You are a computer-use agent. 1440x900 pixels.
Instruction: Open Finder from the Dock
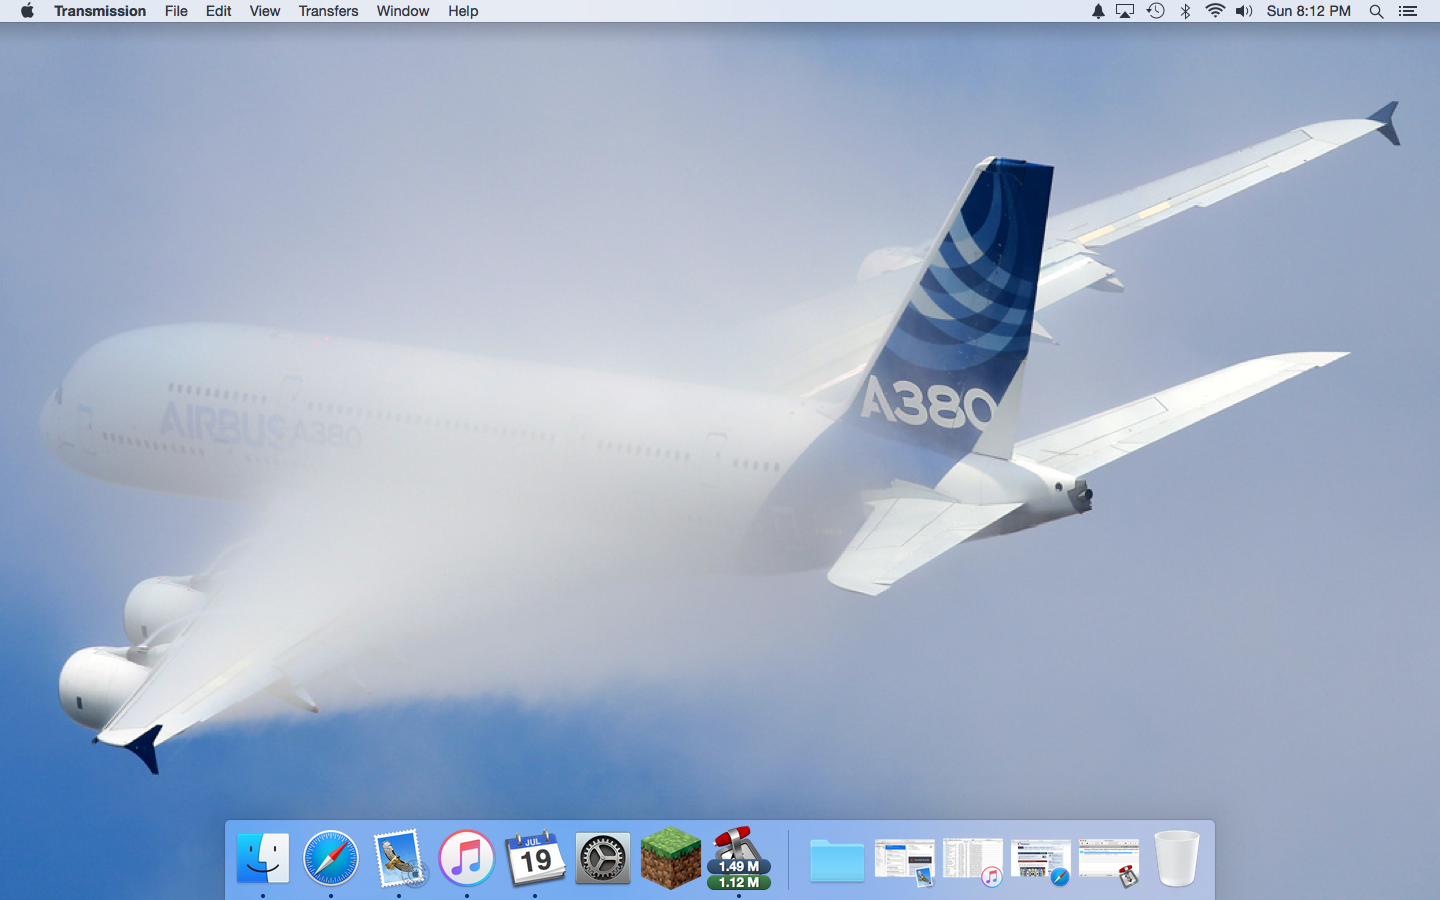[x=263, y=858]
